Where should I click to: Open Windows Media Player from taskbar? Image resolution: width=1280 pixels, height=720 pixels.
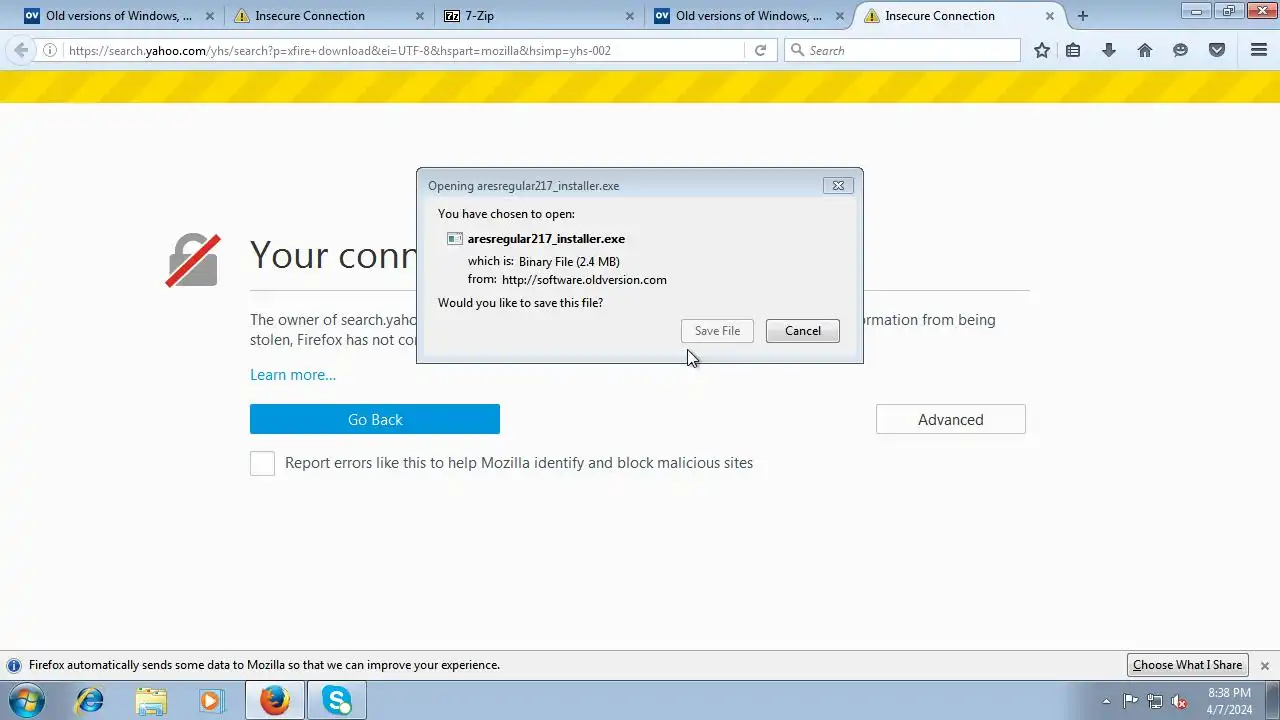211,700
